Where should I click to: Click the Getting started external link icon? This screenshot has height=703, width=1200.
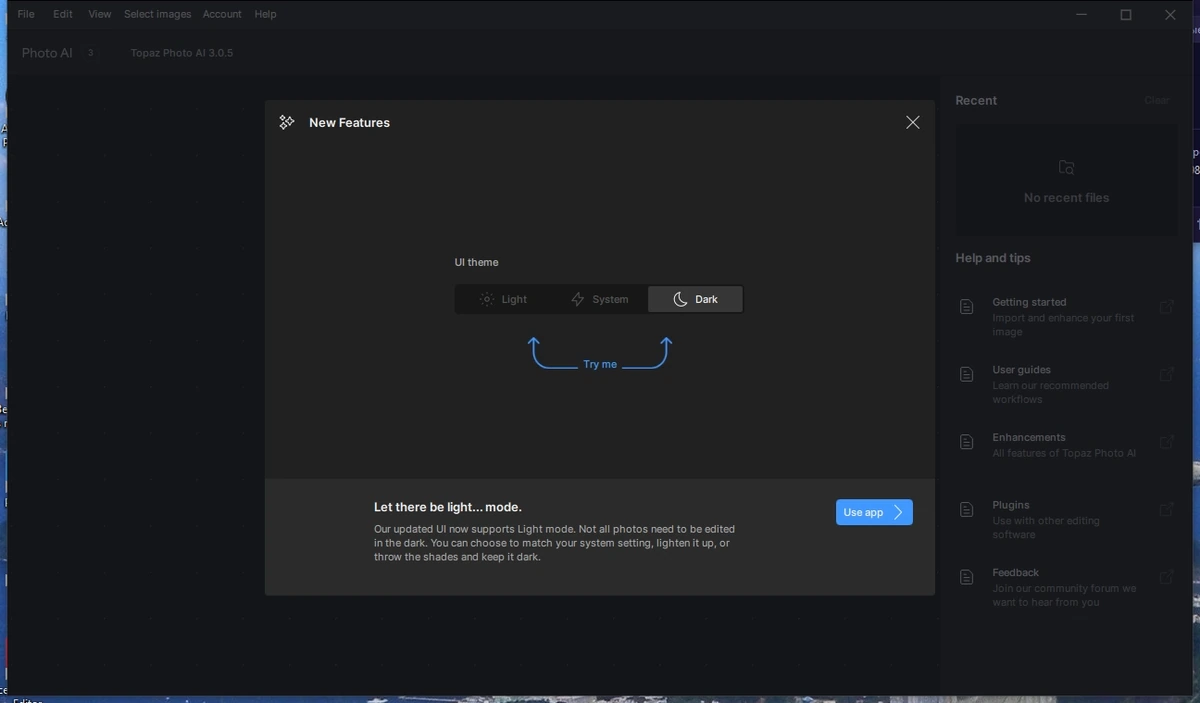pos(1166,307)
